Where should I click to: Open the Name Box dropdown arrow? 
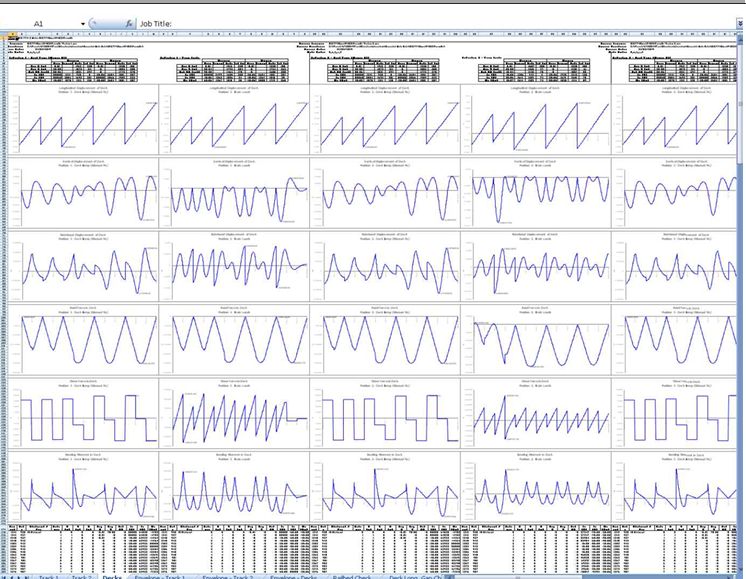[82, 22]
